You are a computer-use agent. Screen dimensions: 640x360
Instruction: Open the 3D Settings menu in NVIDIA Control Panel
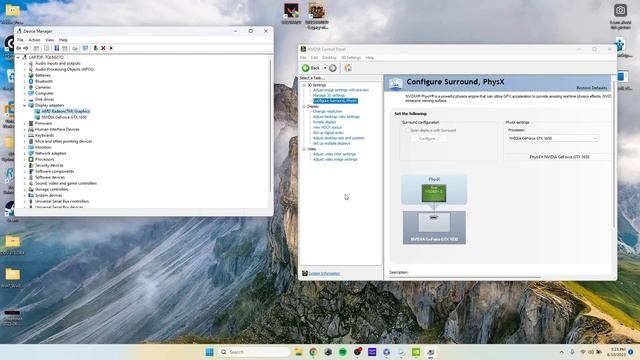351,58
